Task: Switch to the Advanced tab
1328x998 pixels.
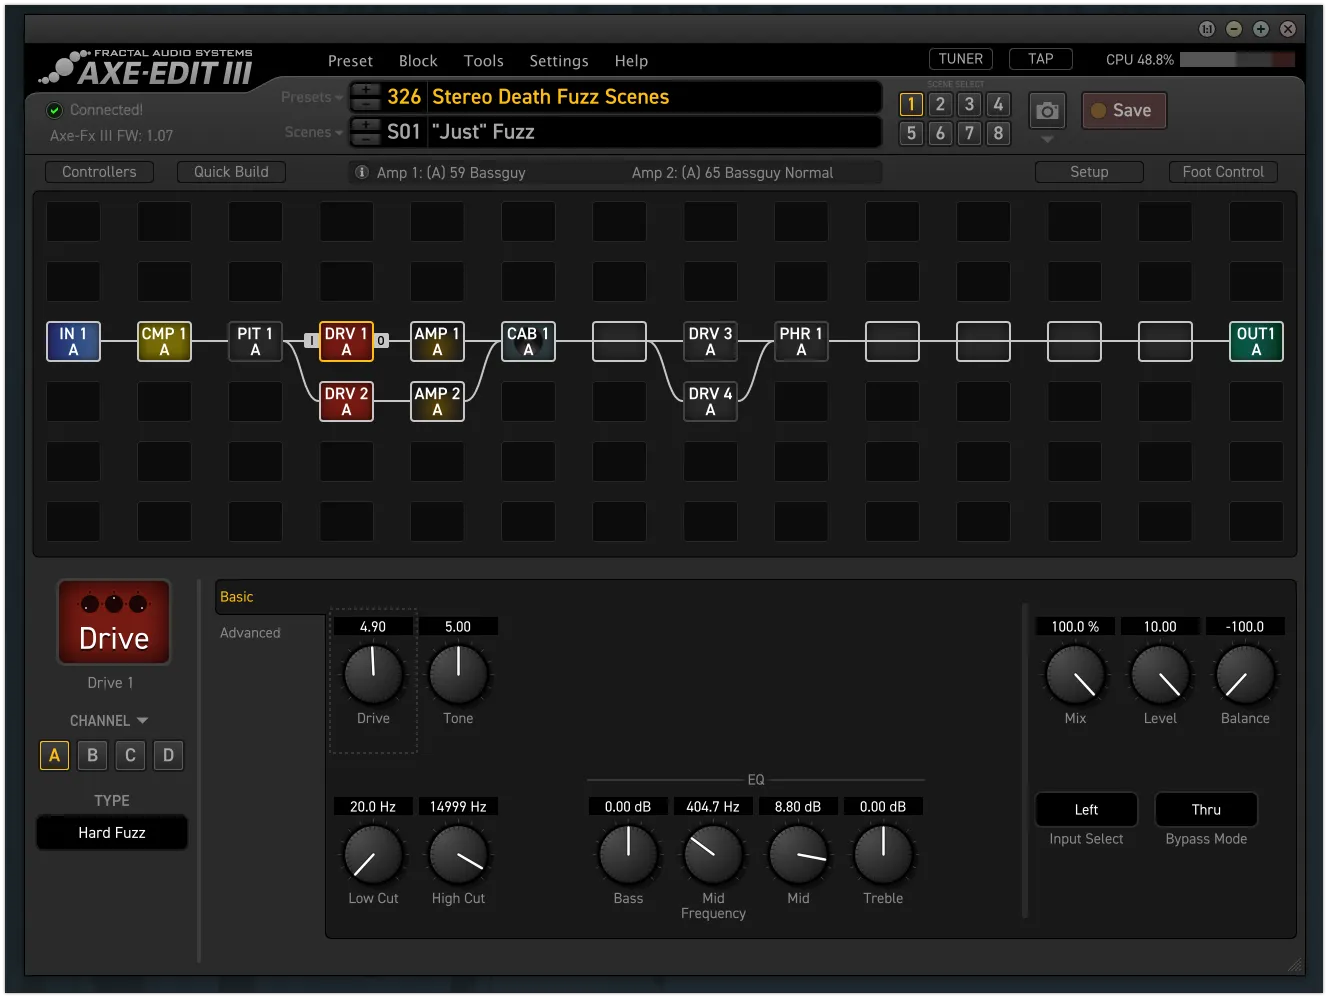Action: pos(250,633)
